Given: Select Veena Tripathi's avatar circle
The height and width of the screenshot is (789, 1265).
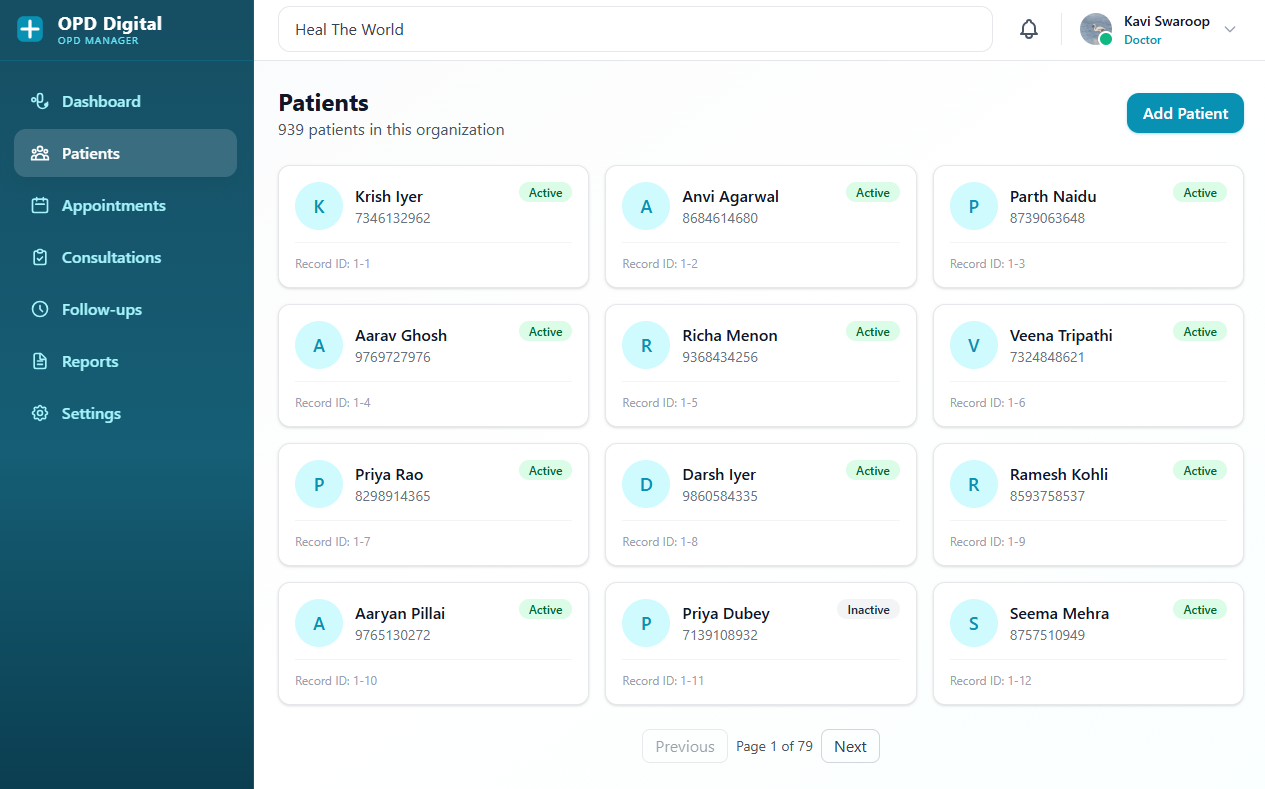Looking at the screenshot, I should pyautogui.click(x=974, y=346).
